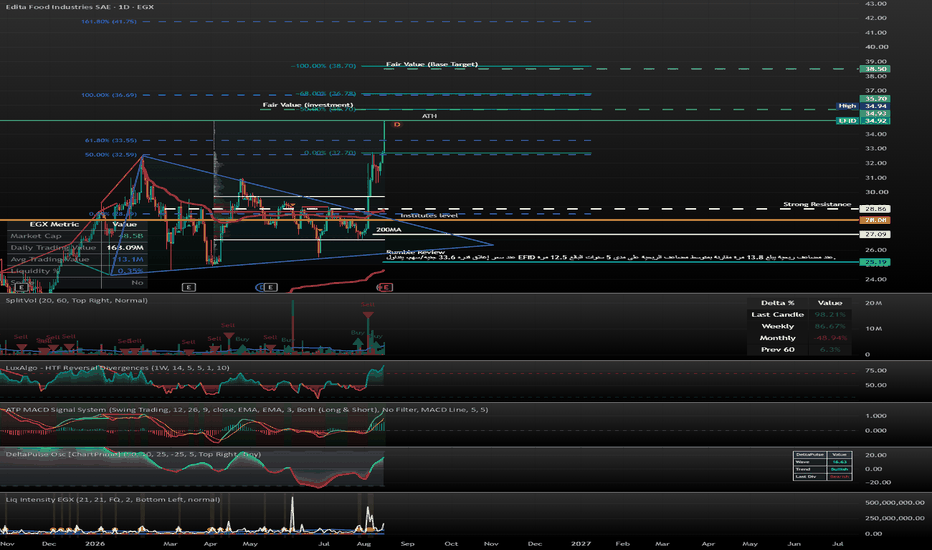Select the Liq Intensity EGX indicator legend

tap(113, 499)
